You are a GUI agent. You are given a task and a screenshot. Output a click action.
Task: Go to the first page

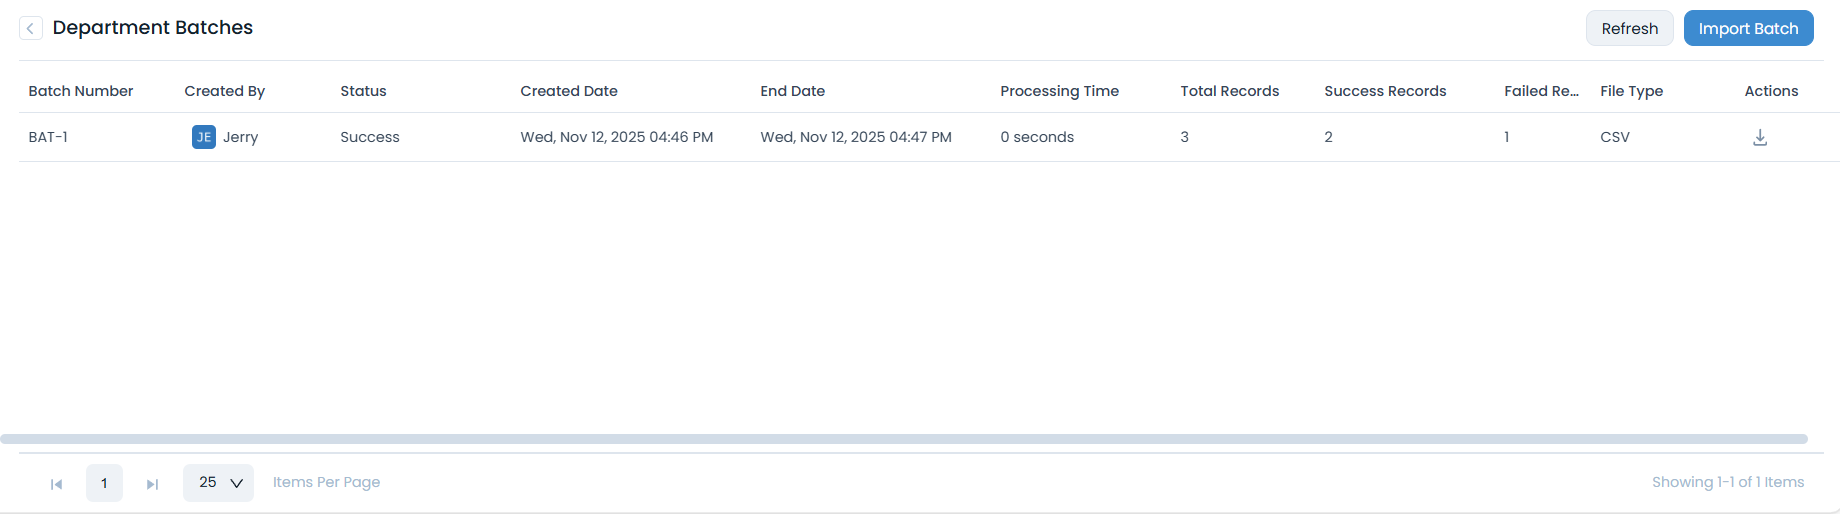point(57,484)
